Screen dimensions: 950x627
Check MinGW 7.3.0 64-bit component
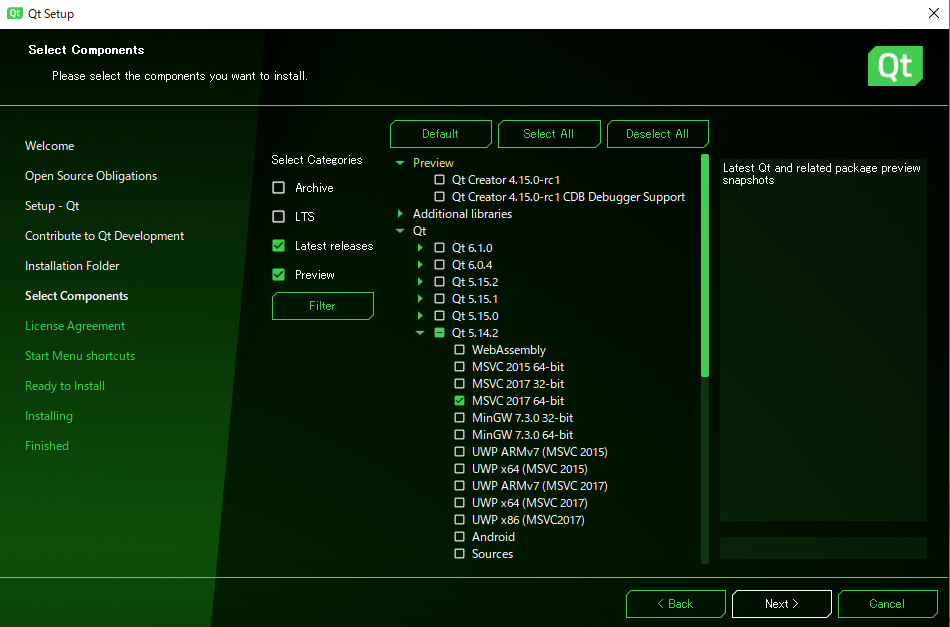(460, 434)
